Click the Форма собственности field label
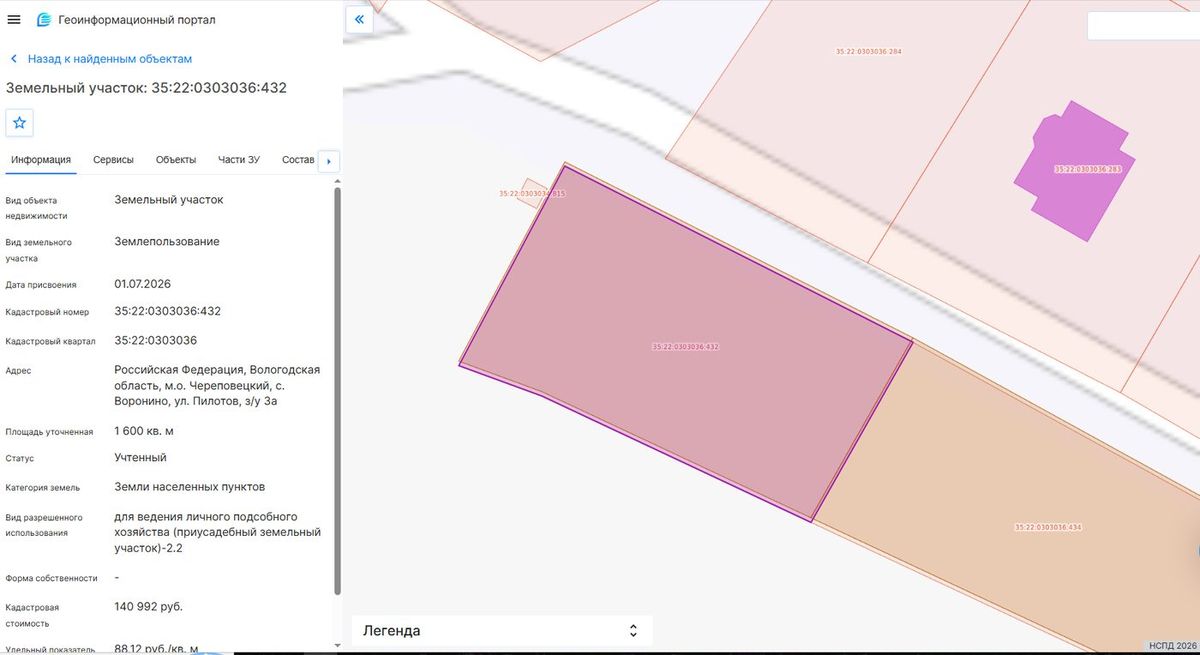Screen dimensions: 1200x655 coord(52,578)
